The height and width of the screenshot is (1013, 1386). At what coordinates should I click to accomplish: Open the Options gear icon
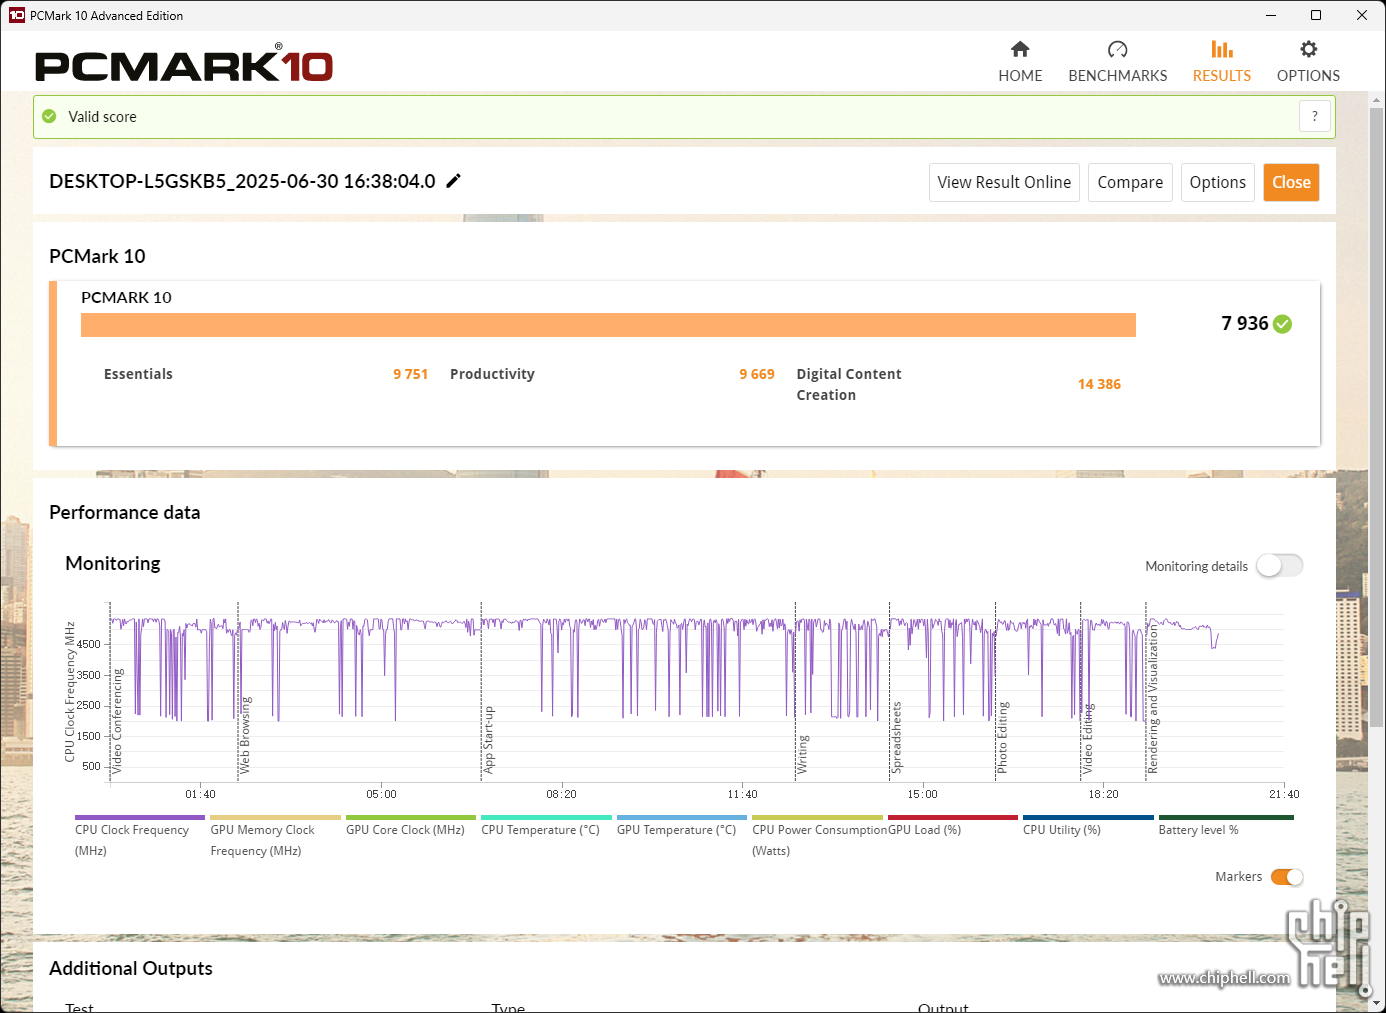click(1308, 49)
